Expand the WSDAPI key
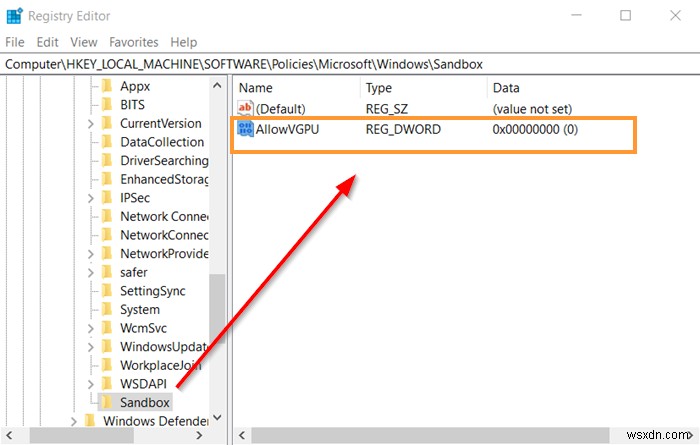The image size is (700, 445). (x=91, y=384)
